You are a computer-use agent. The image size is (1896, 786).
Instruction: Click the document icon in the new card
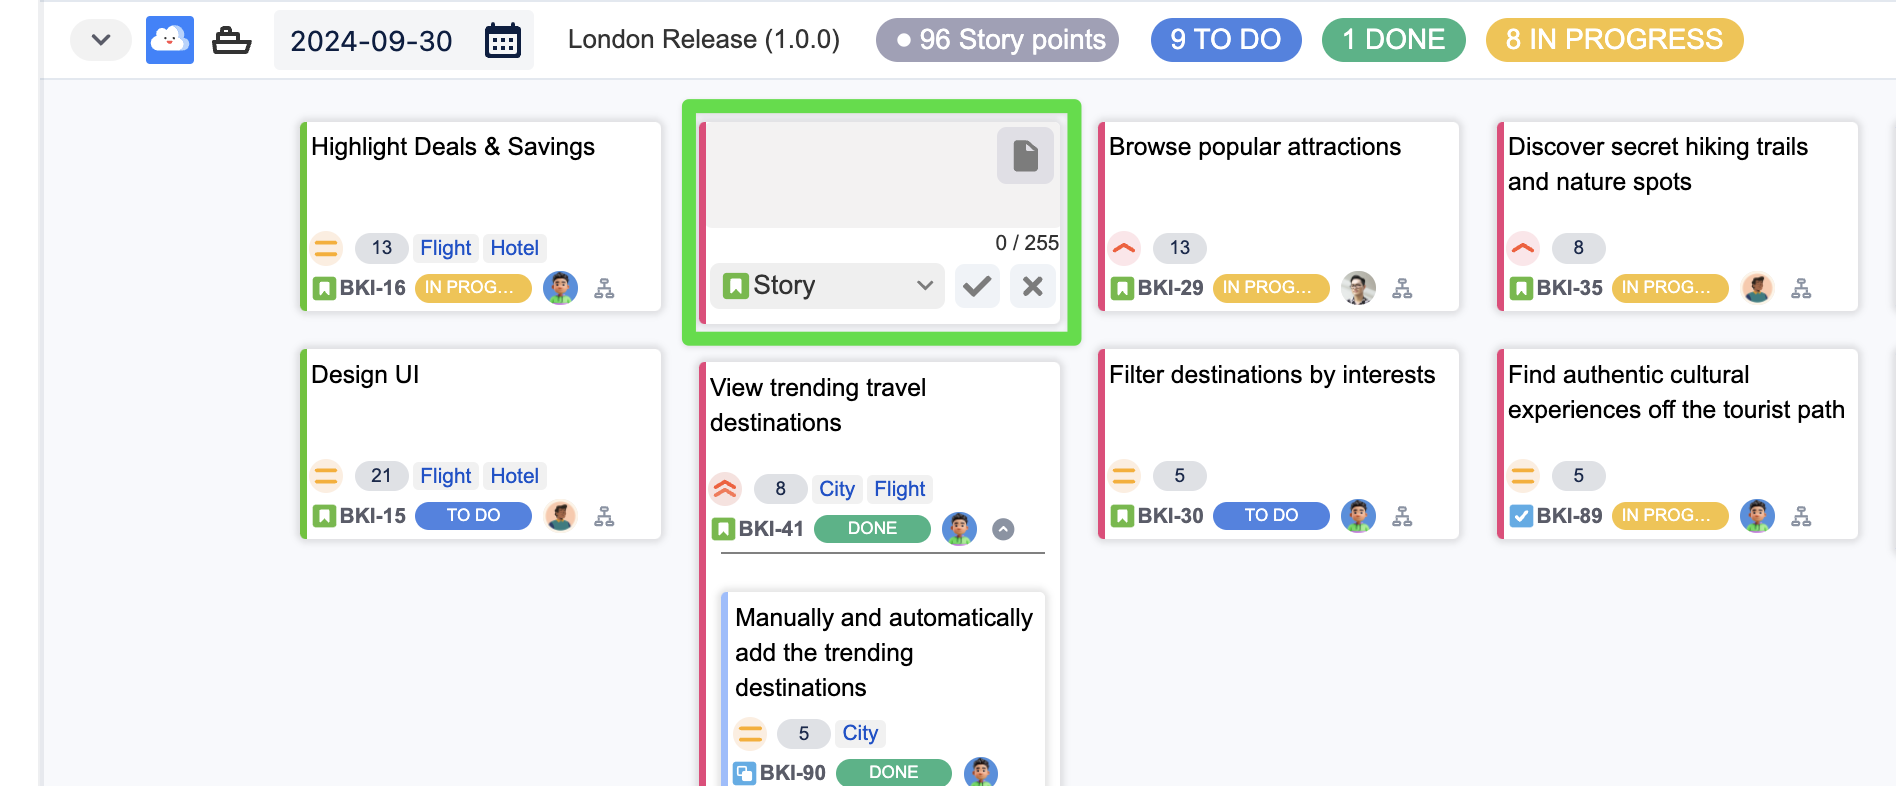pyautogui.click(x=1025, y=156)
